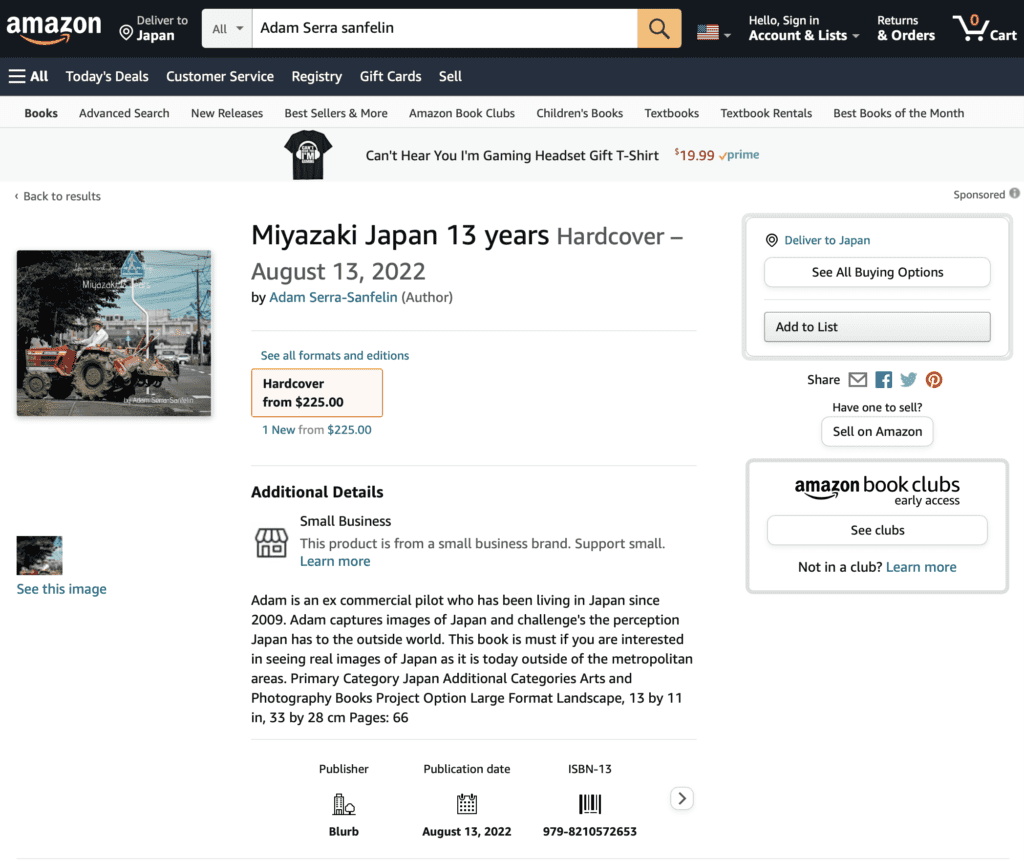Open the shopping cart icon
Screen dimensions: 1024x861
pos(984,28)
